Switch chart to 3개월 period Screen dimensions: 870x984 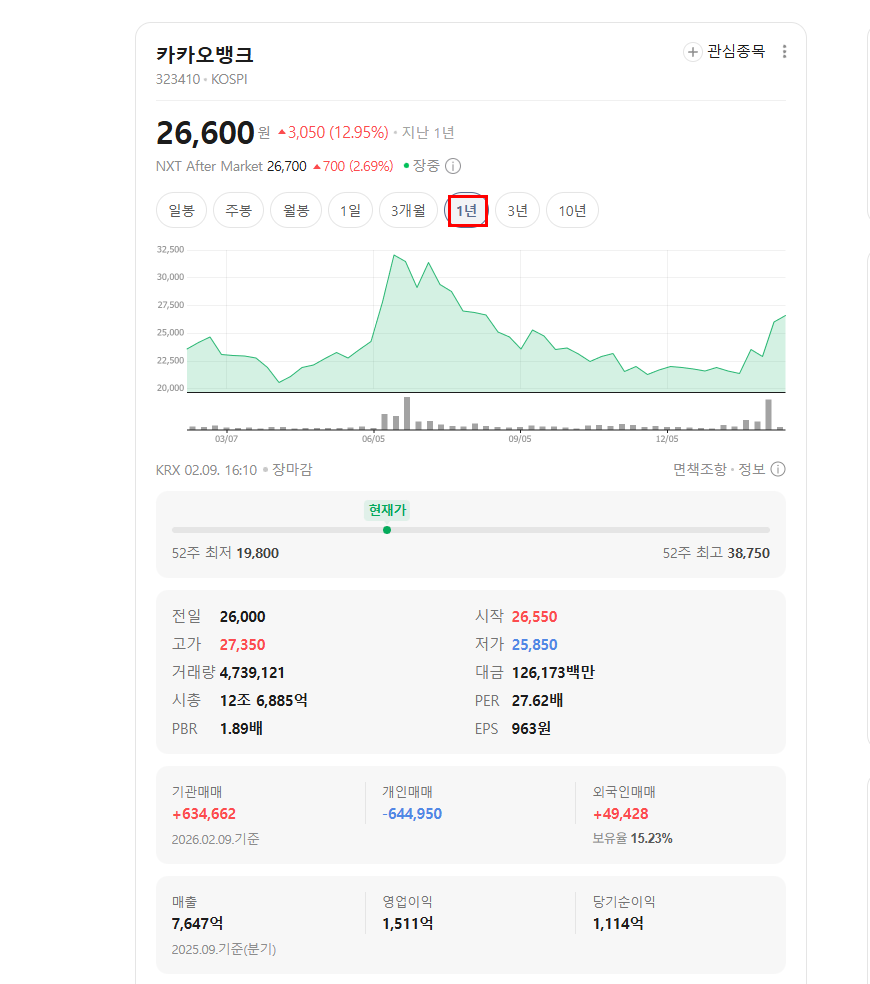[408, 210]
